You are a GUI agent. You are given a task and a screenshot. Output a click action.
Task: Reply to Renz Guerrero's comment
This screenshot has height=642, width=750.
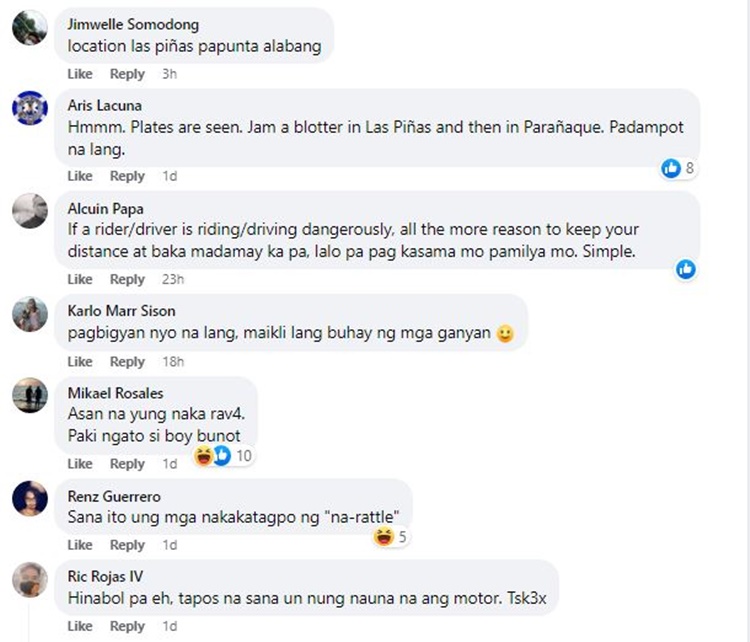click(127, 545)
